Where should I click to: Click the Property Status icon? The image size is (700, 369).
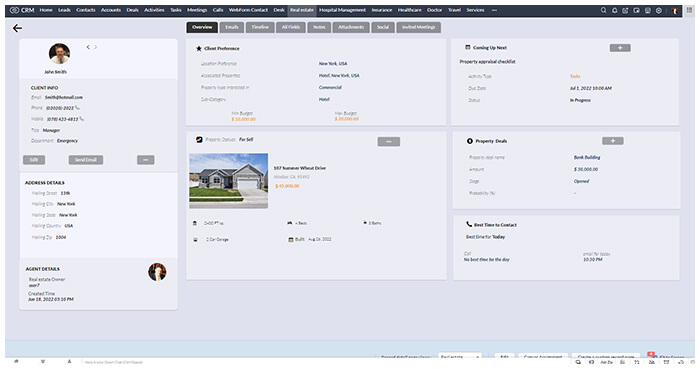199,140
